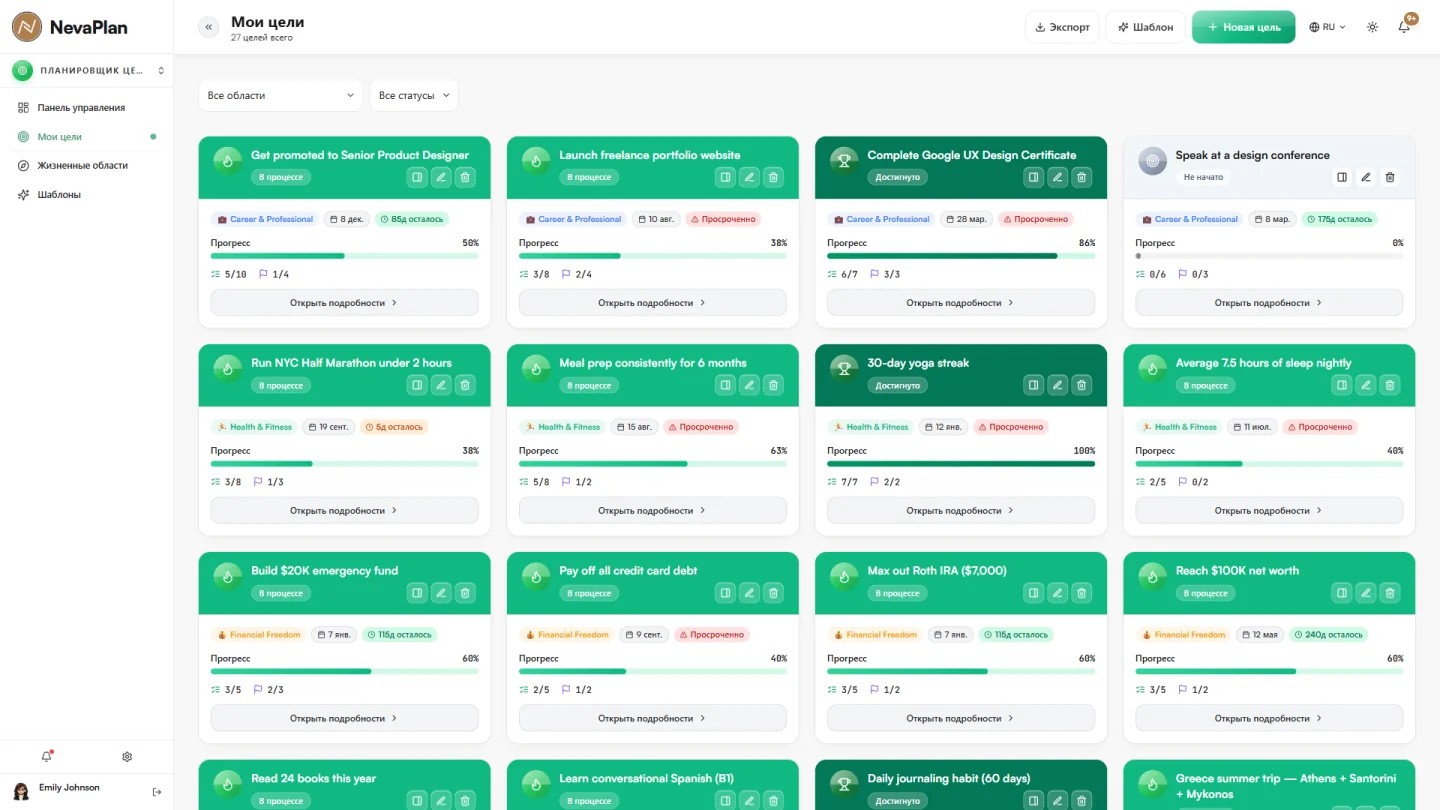Delete the Launch freelance portfolio website goal

773,177
